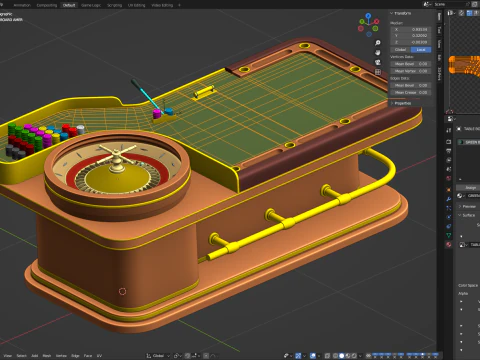This screenshot has height=360, width=480.
Task: Click the Assign material button
Action: pyautogui.click(x=468, y=188)
